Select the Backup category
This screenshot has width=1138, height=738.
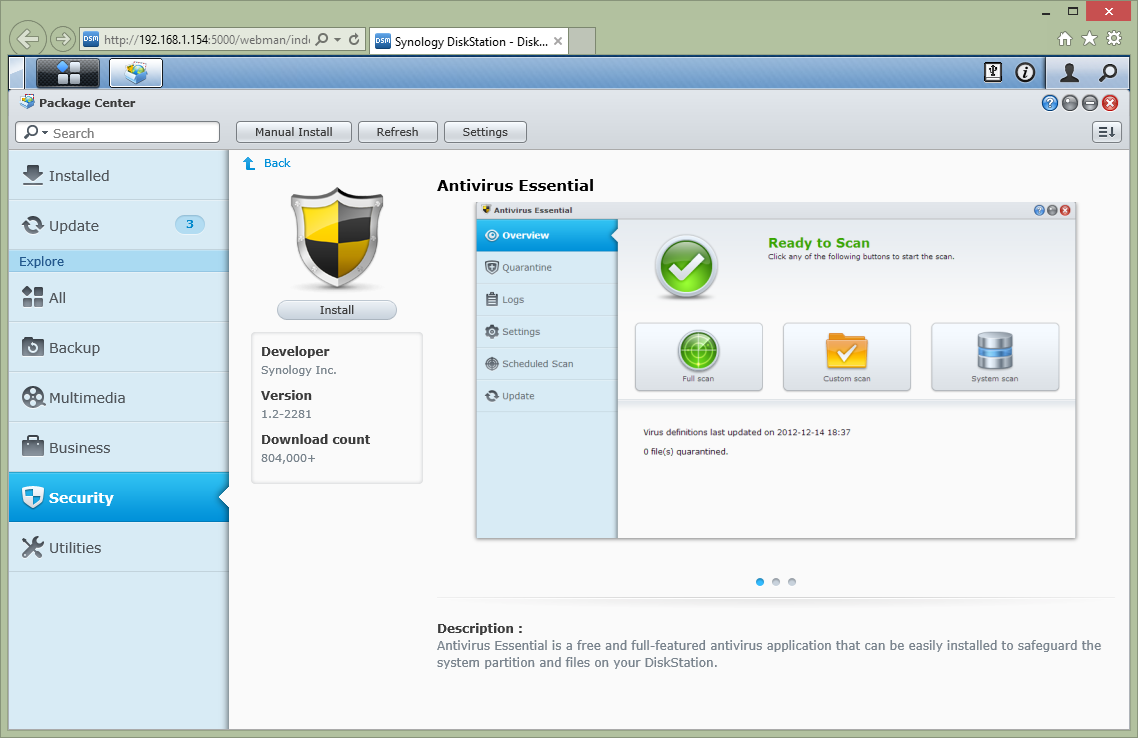[x=118, y=347]
